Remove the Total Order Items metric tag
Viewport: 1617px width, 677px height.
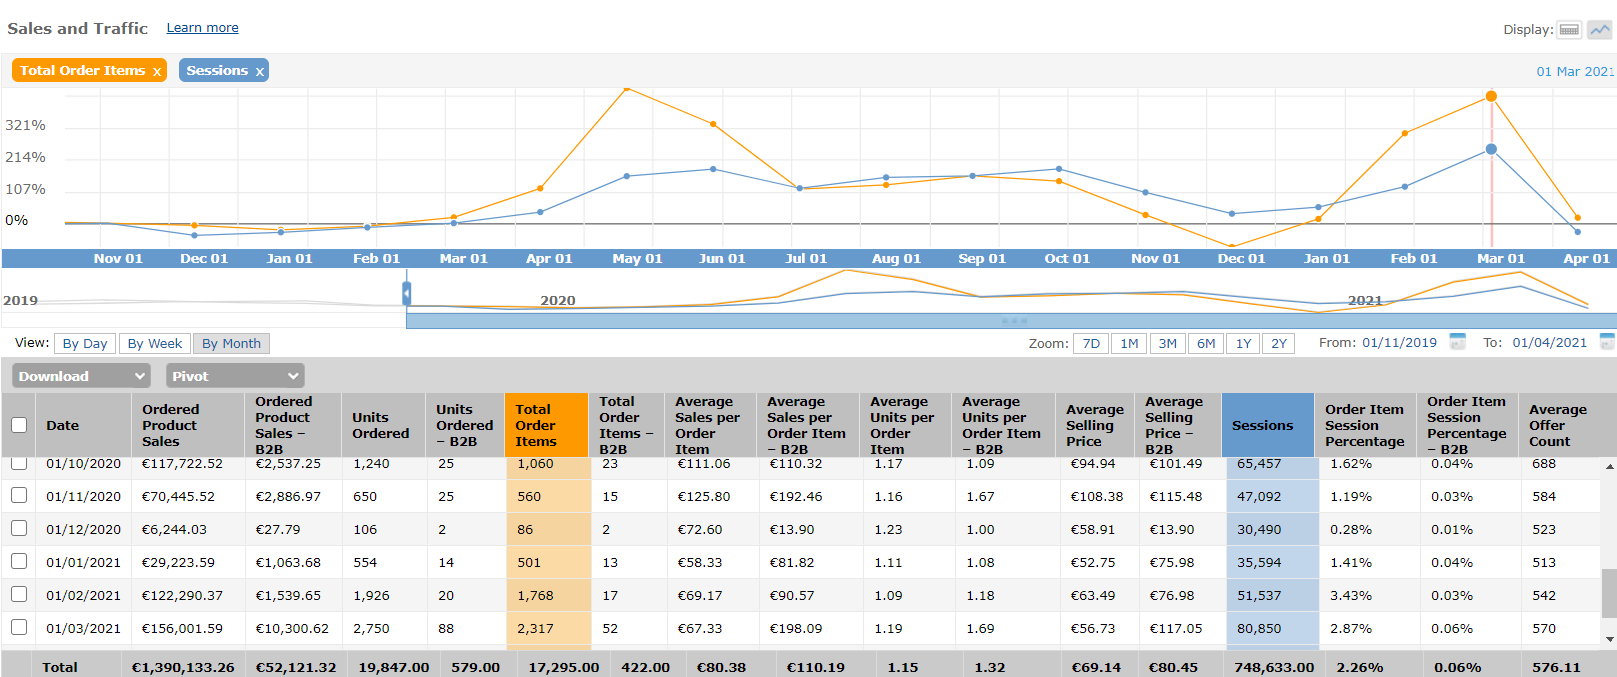point(157,72)
